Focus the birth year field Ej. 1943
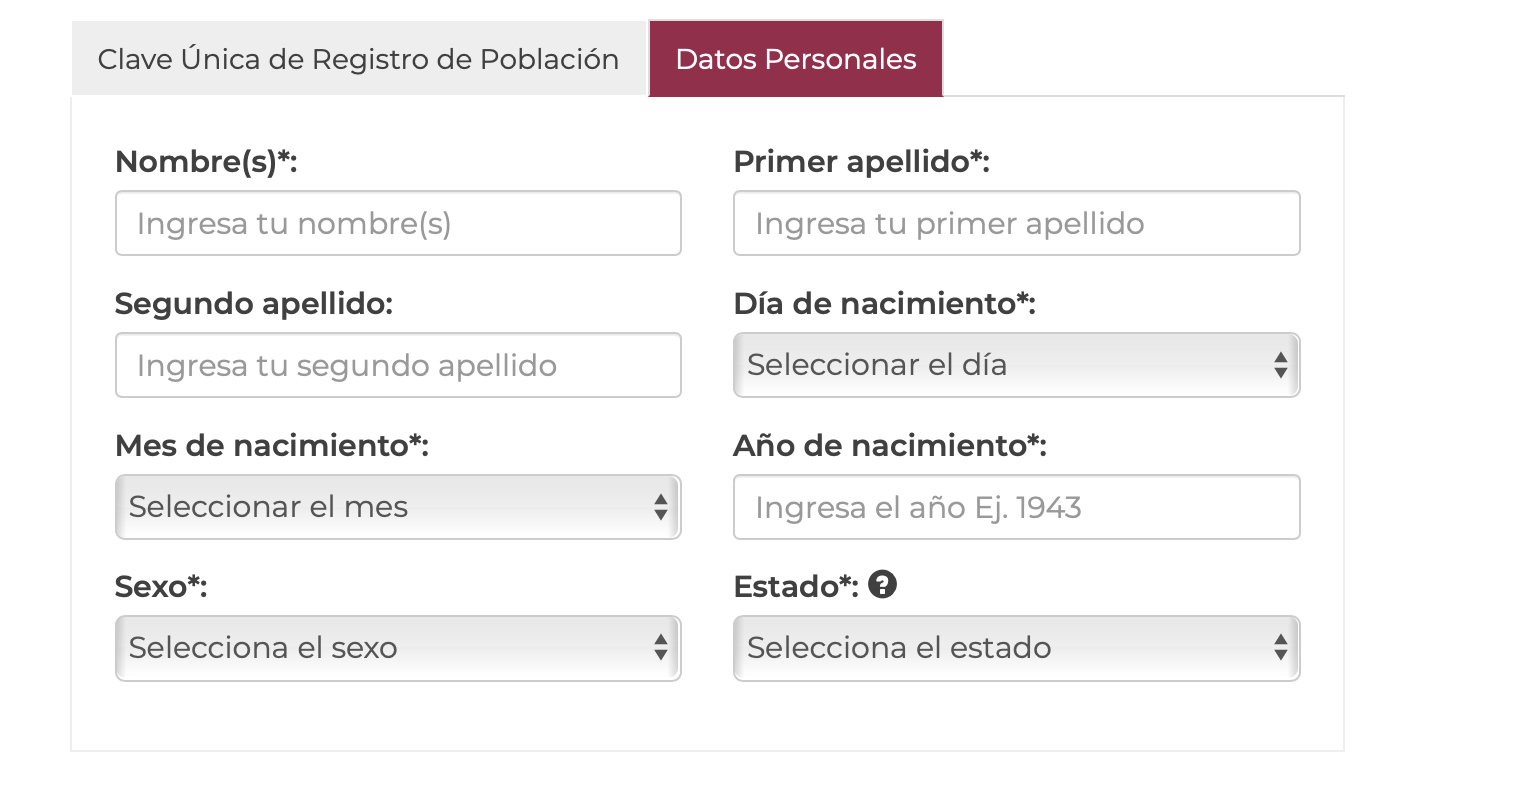The height and width of the screenshot is (788, 1520). coord(1016,507)
